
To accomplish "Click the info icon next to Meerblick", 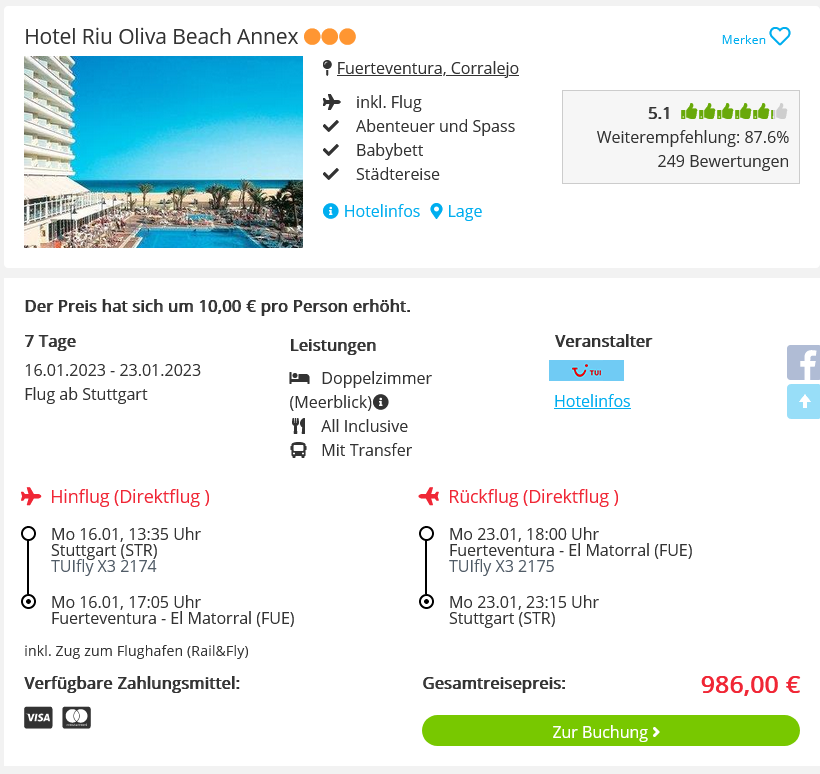I will 381,402.
